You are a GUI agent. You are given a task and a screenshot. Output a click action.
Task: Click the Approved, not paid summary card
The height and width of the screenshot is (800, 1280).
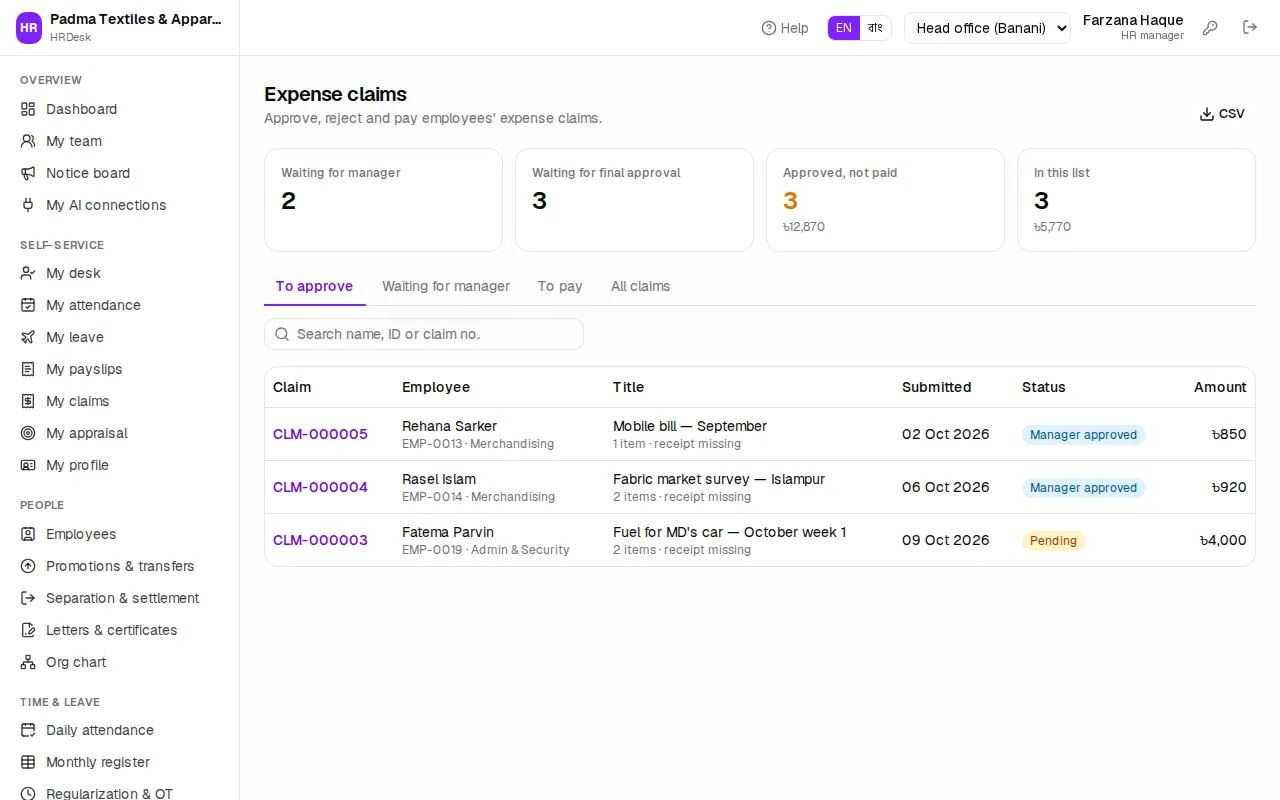(x=885, y=200)
